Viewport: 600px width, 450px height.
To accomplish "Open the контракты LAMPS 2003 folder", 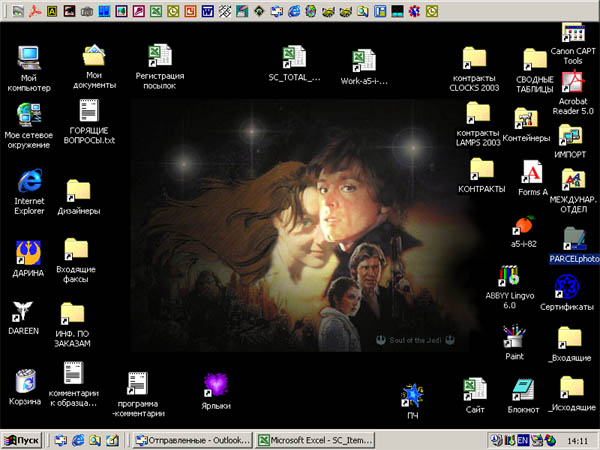I will point(478,113).
